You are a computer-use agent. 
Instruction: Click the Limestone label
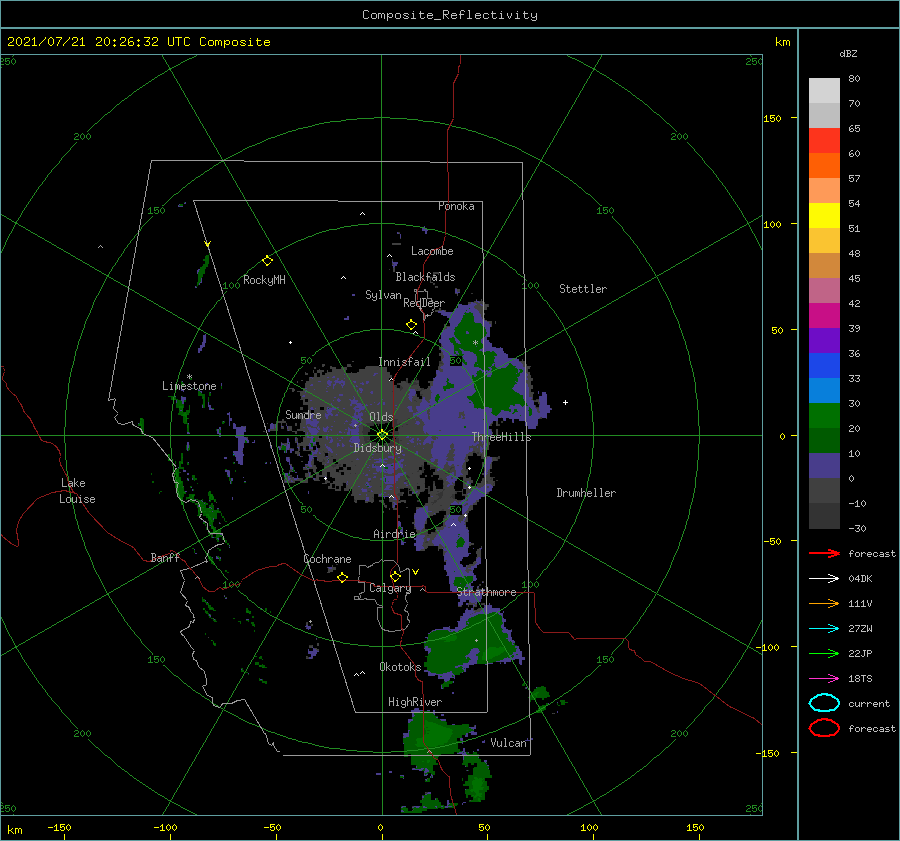pyautogui.click(x=189, y=386)
